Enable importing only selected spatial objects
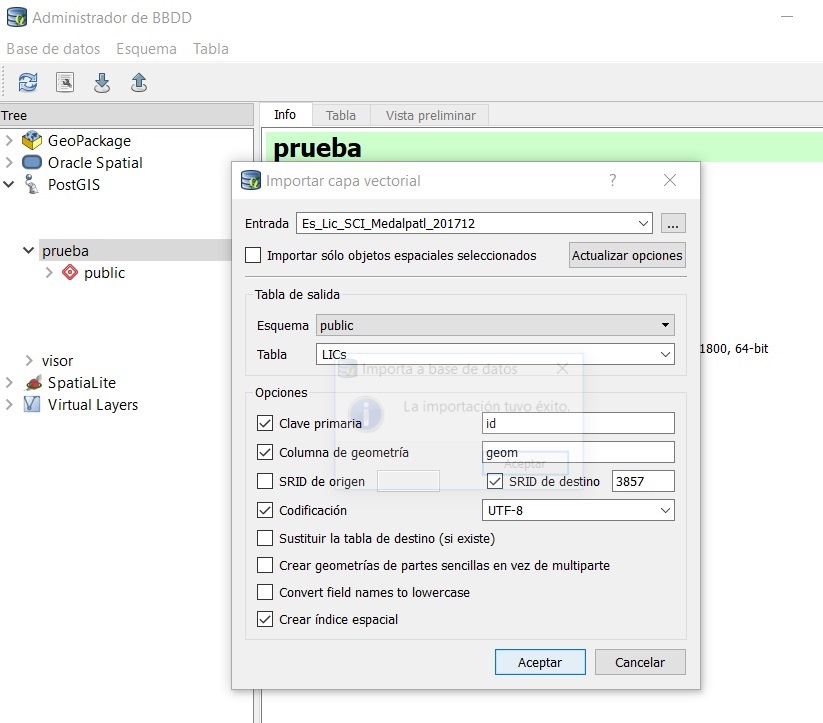823x723 pixels. click(253, 255)
